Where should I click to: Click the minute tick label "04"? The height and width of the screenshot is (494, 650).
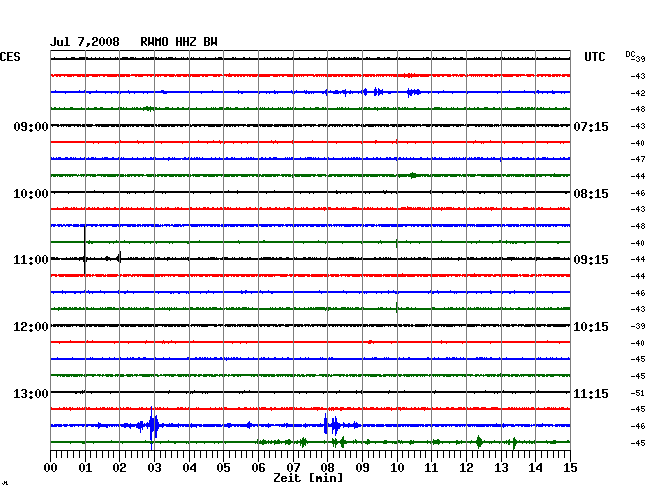pos(189,467)
